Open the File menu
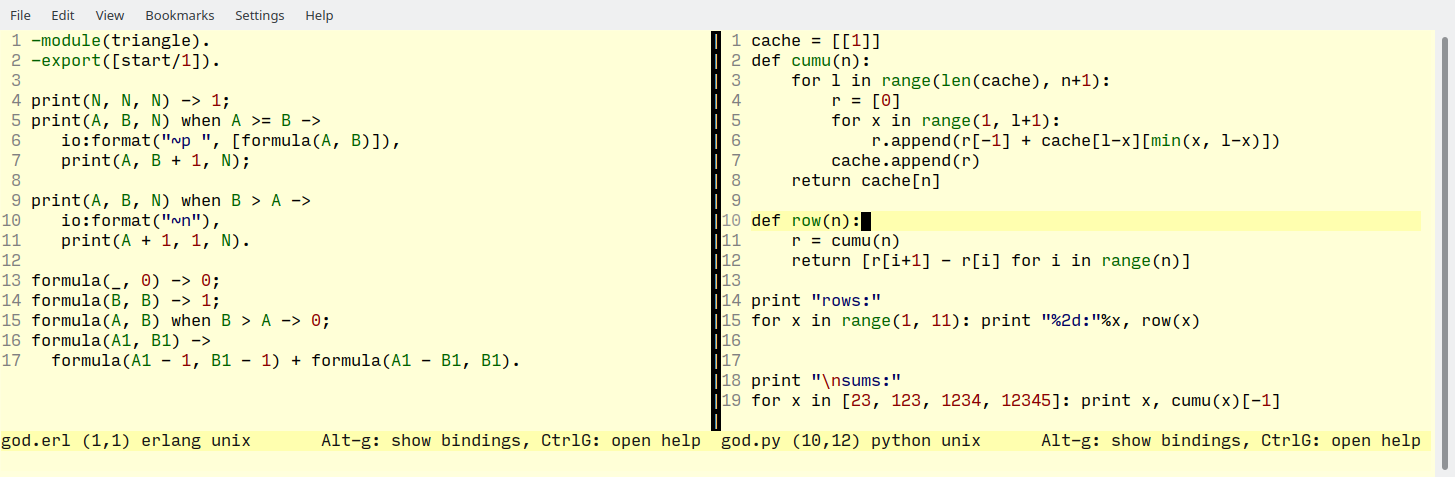The height and width of the screenshot is (477, 1455). [x=20, y=15]
